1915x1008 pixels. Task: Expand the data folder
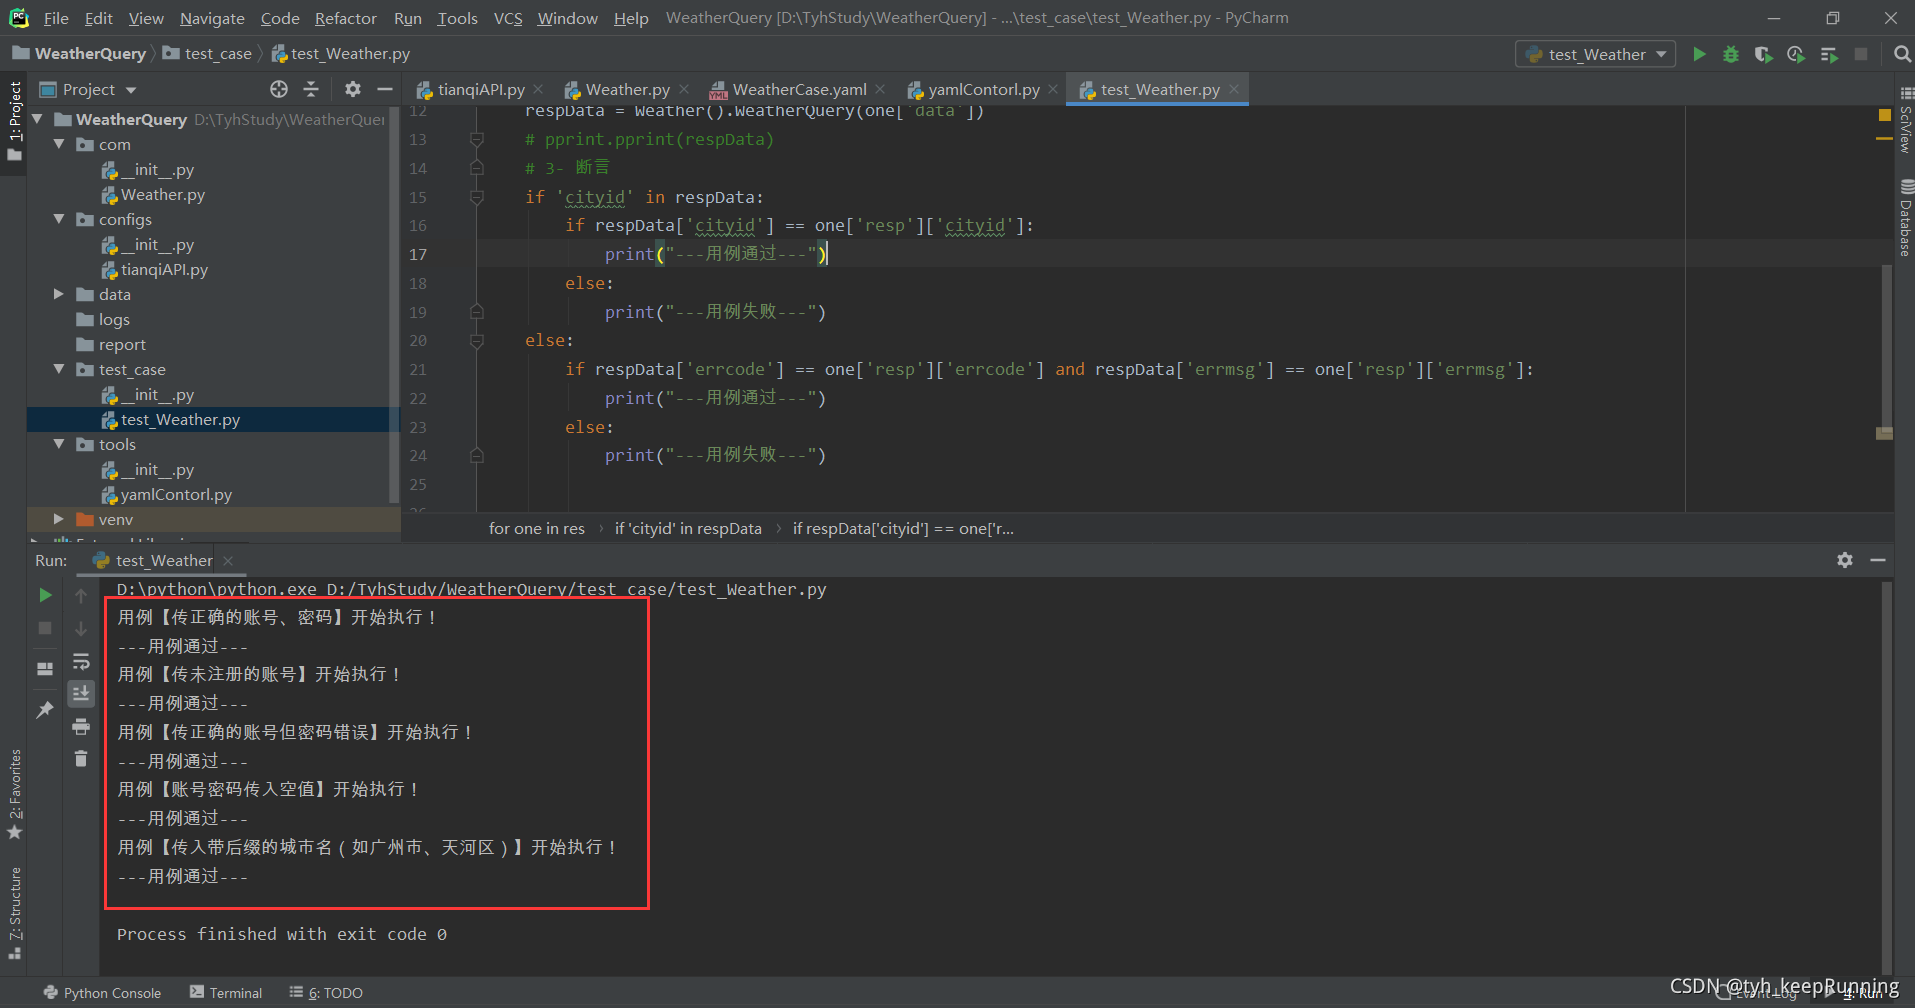pos(59,294)
